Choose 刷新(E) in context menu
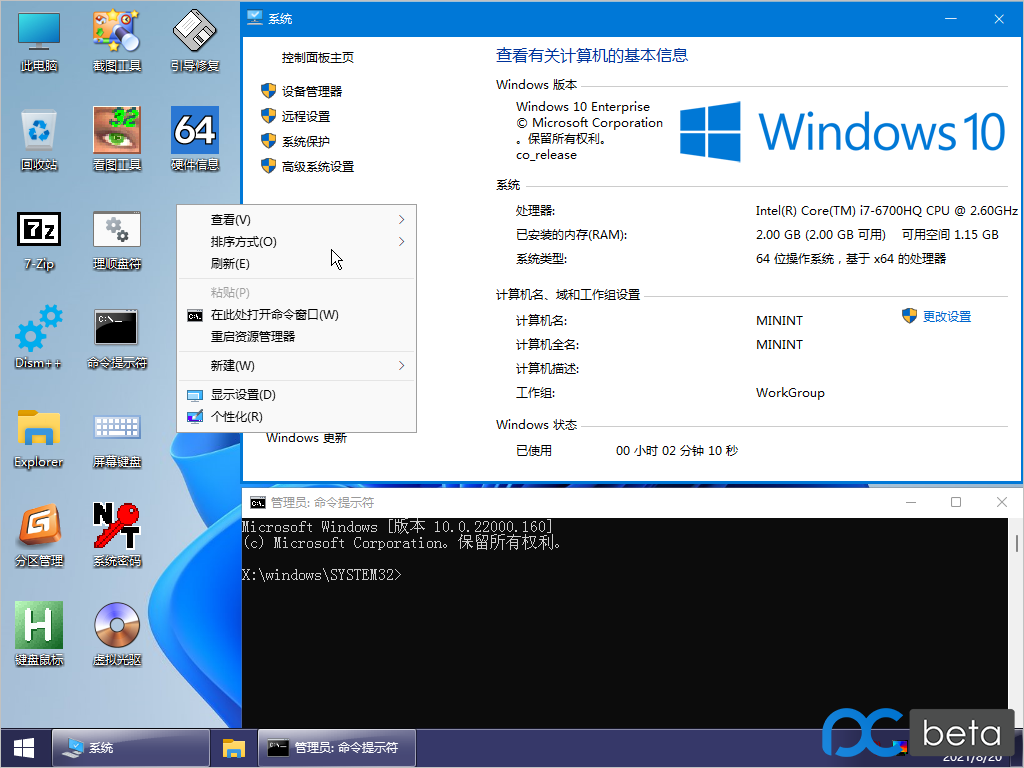 coord(297,264)
